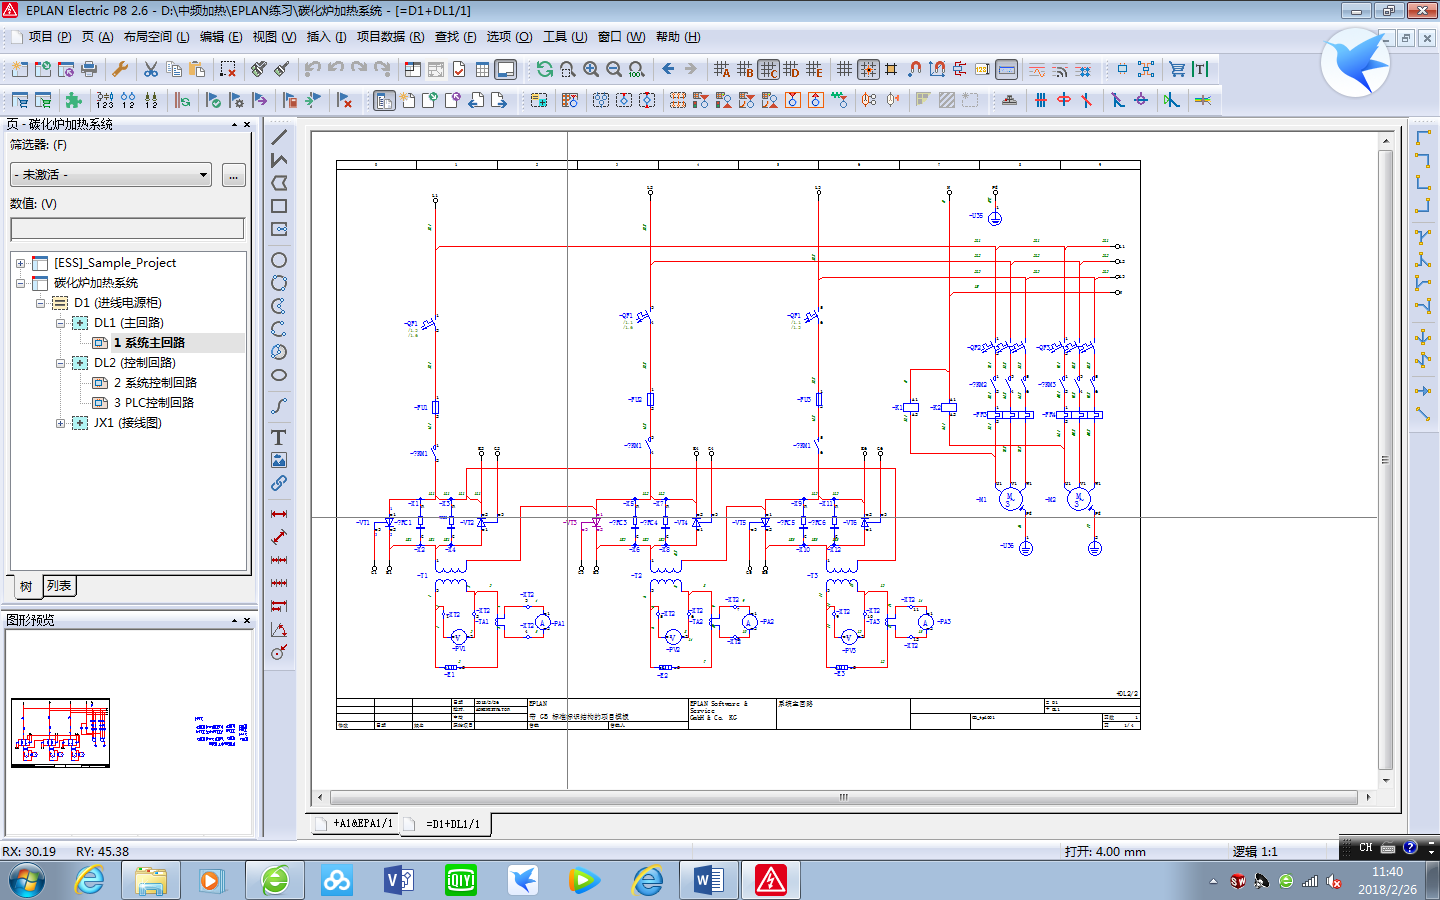Toggle snap to grid button

point(868,69)
